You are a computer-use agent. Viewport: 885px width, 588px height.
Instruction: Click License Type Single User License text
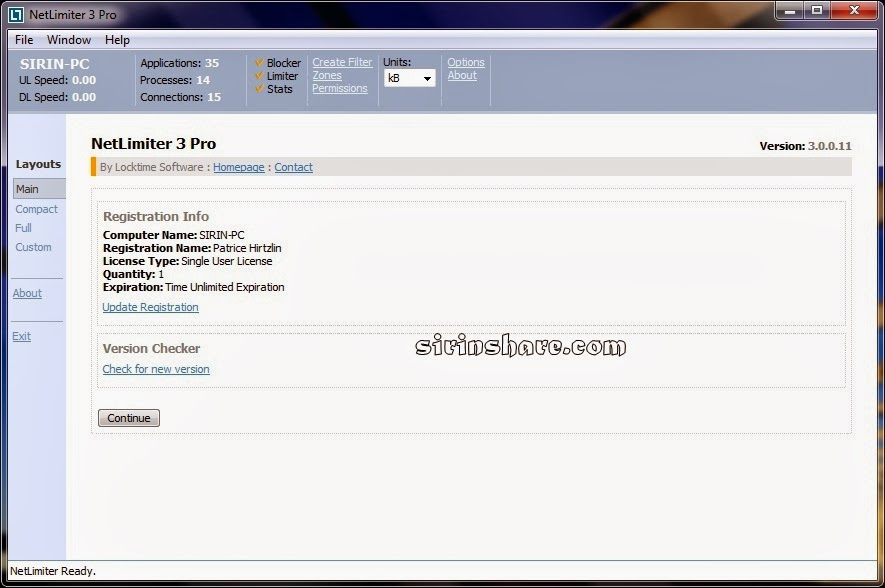pyautogui.click(x=187, y=261)
